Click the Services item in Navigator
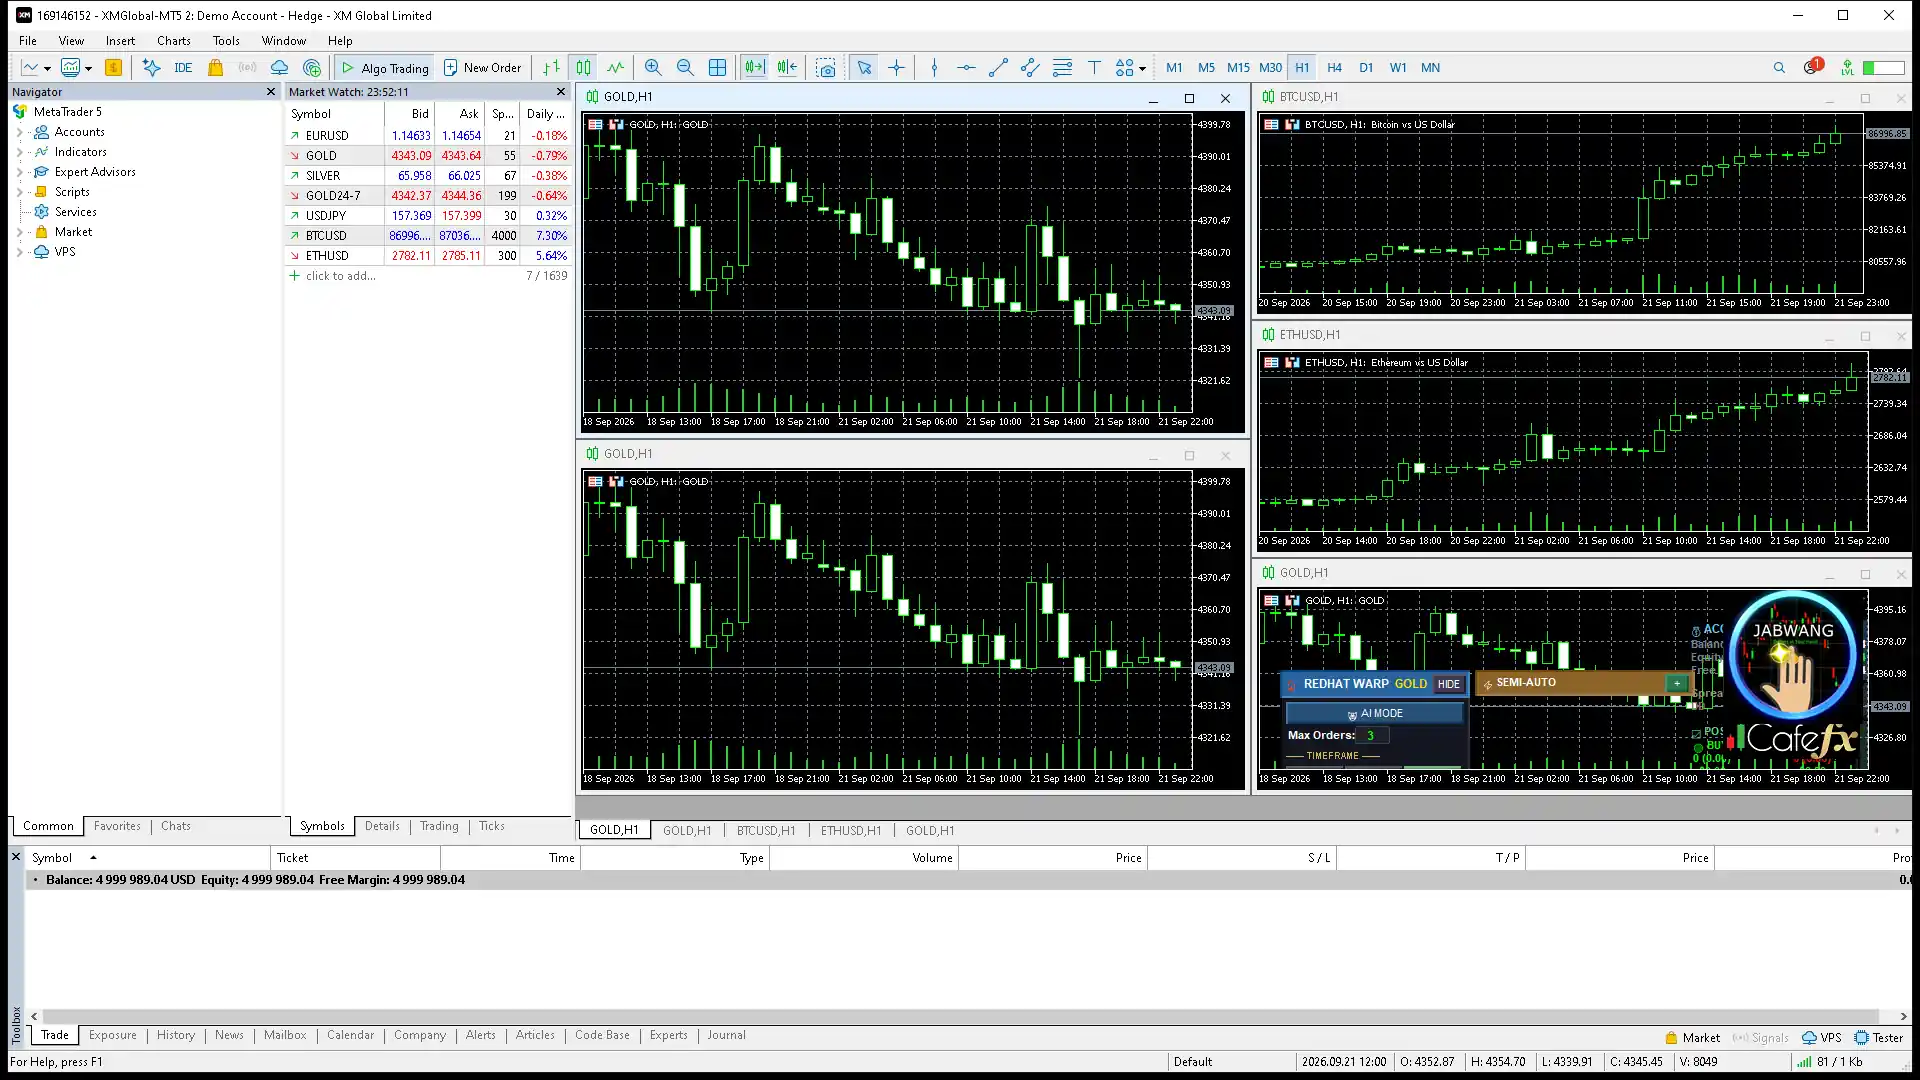Screen dimensions: 1920x1080 point(75,212)
